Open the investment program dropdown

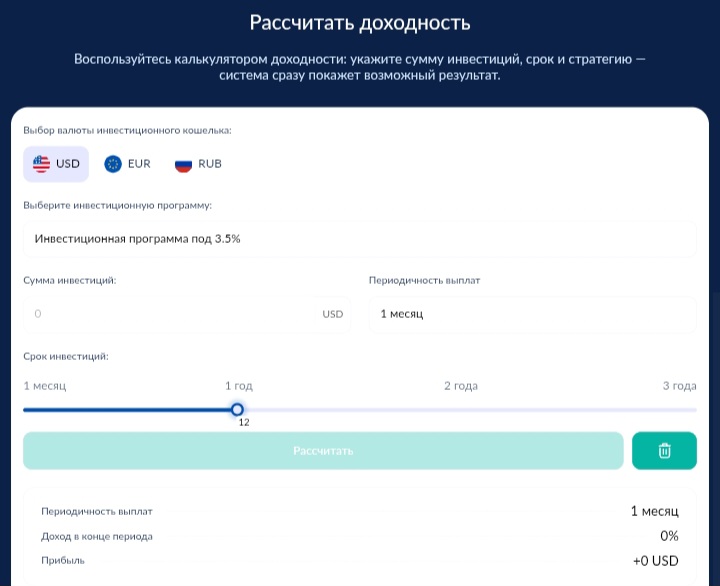[x=359, y=239]
